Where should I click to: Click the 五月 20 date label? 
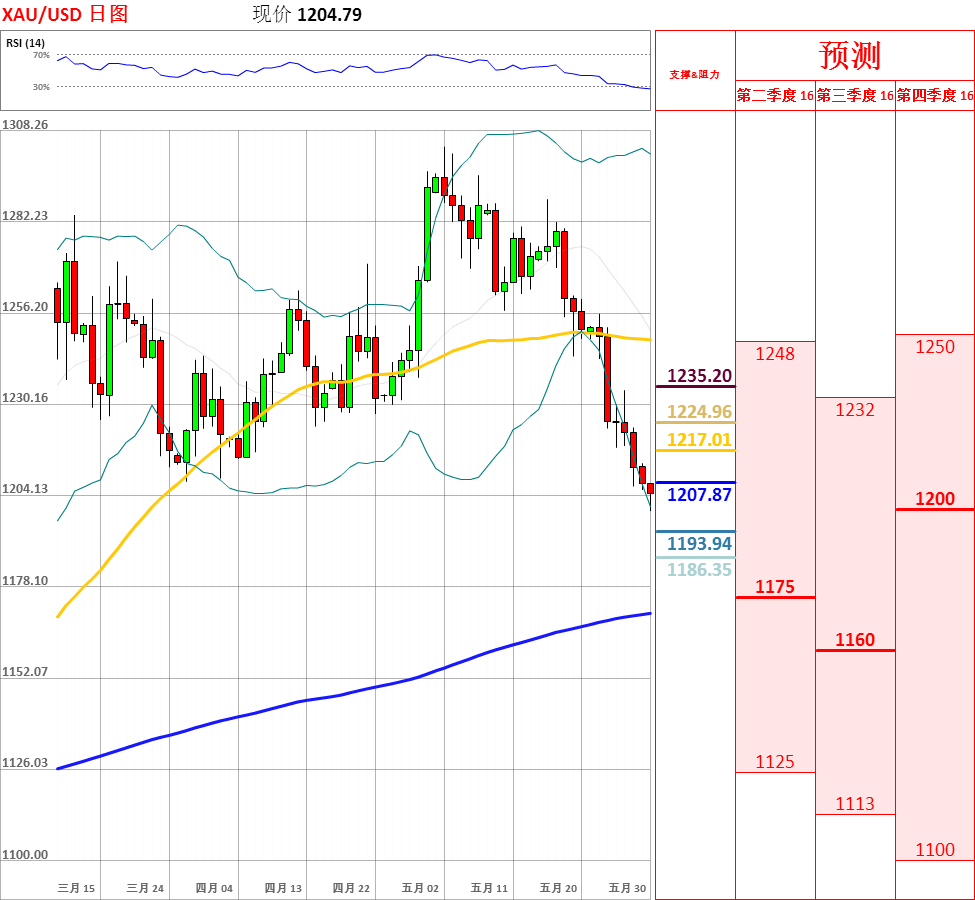pyautogui.click(x=558, y=888)
